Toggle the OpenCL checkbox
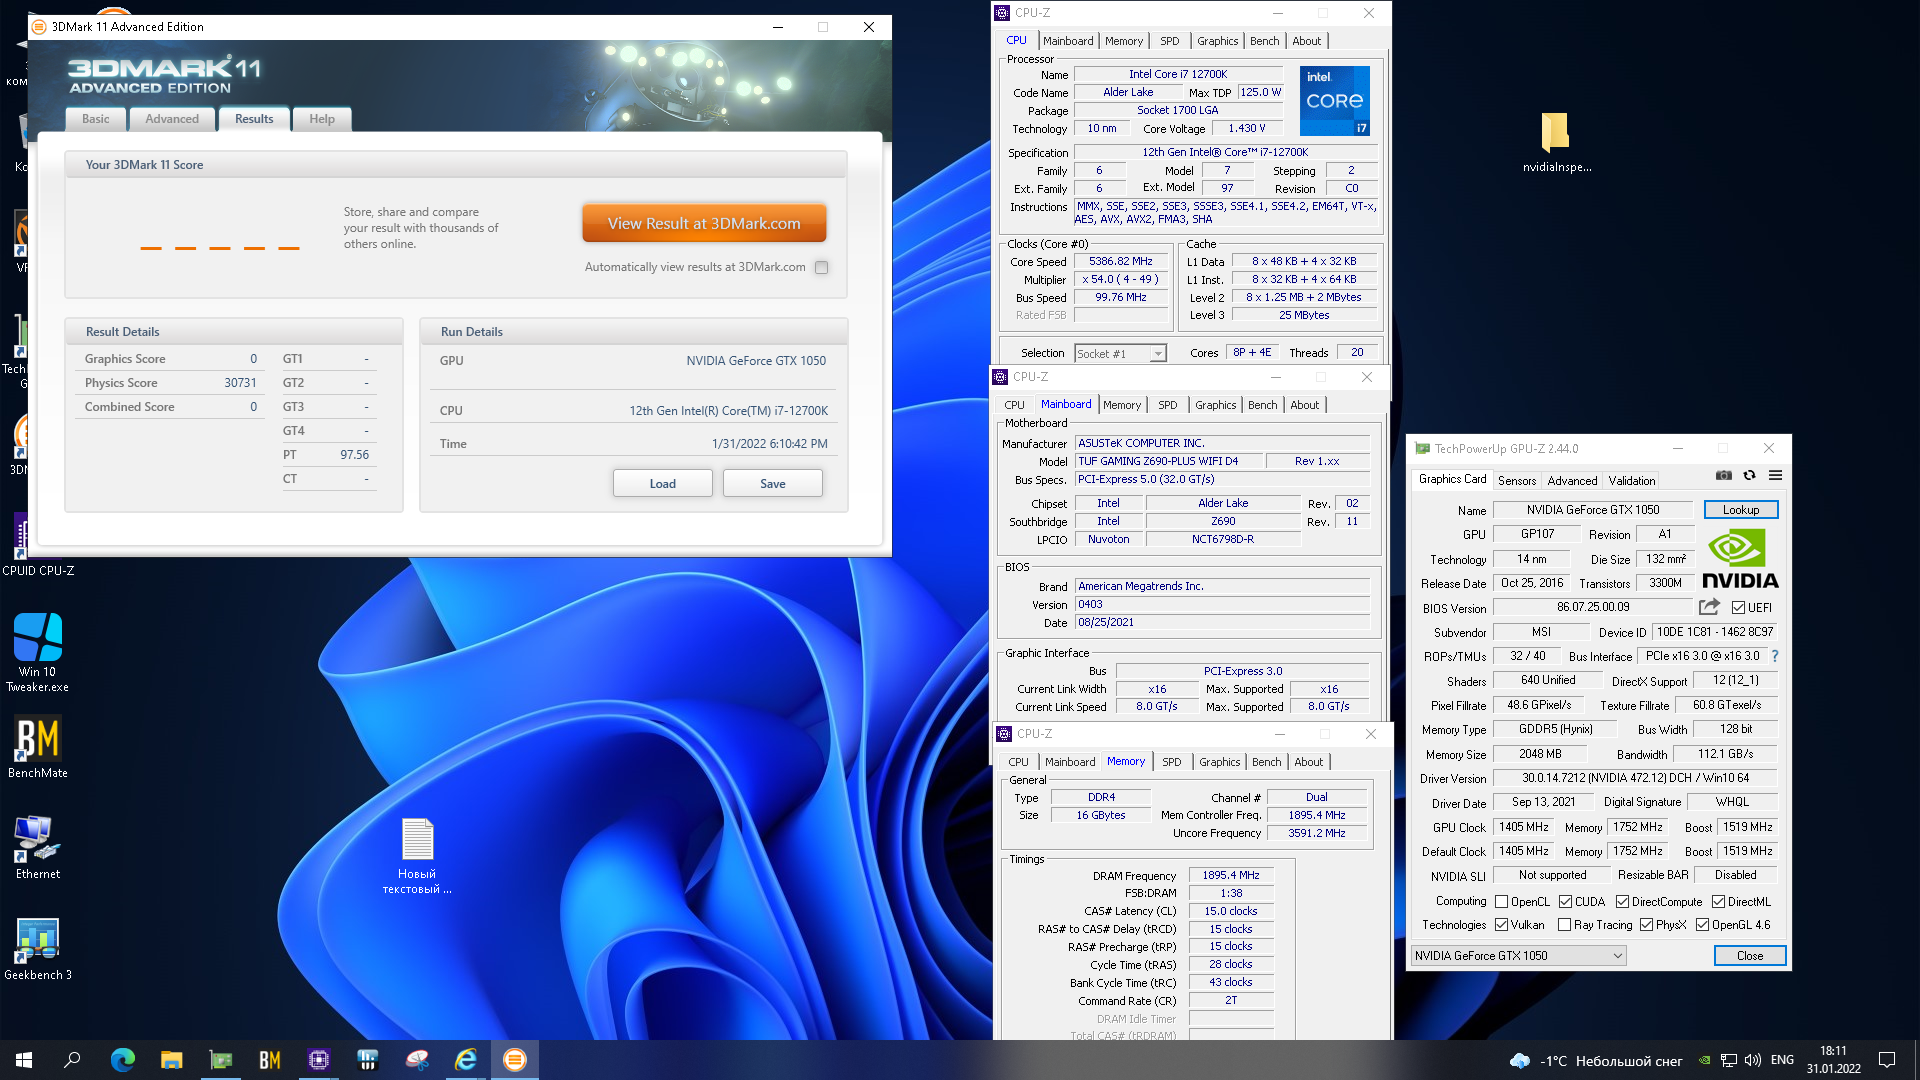Screen dimensions: 1920x1080 click(x=1501, y=902)
